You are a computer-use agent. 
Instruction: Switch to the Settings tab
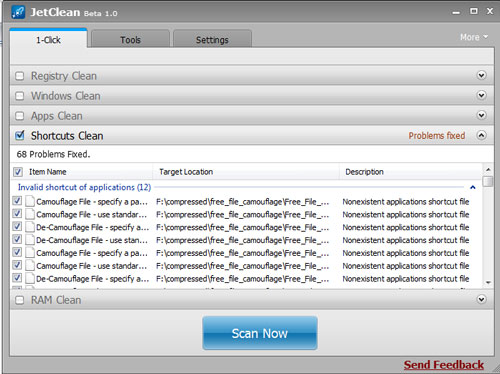tap(212, 40)
